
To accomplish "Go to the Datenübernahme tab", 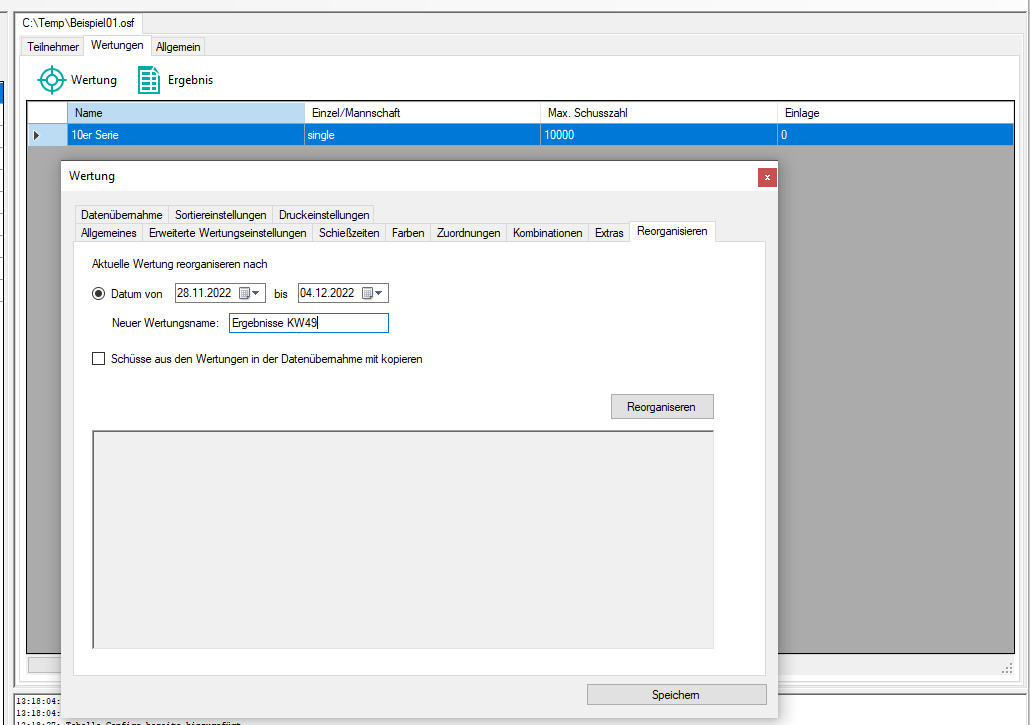I will tap(121, 215).
